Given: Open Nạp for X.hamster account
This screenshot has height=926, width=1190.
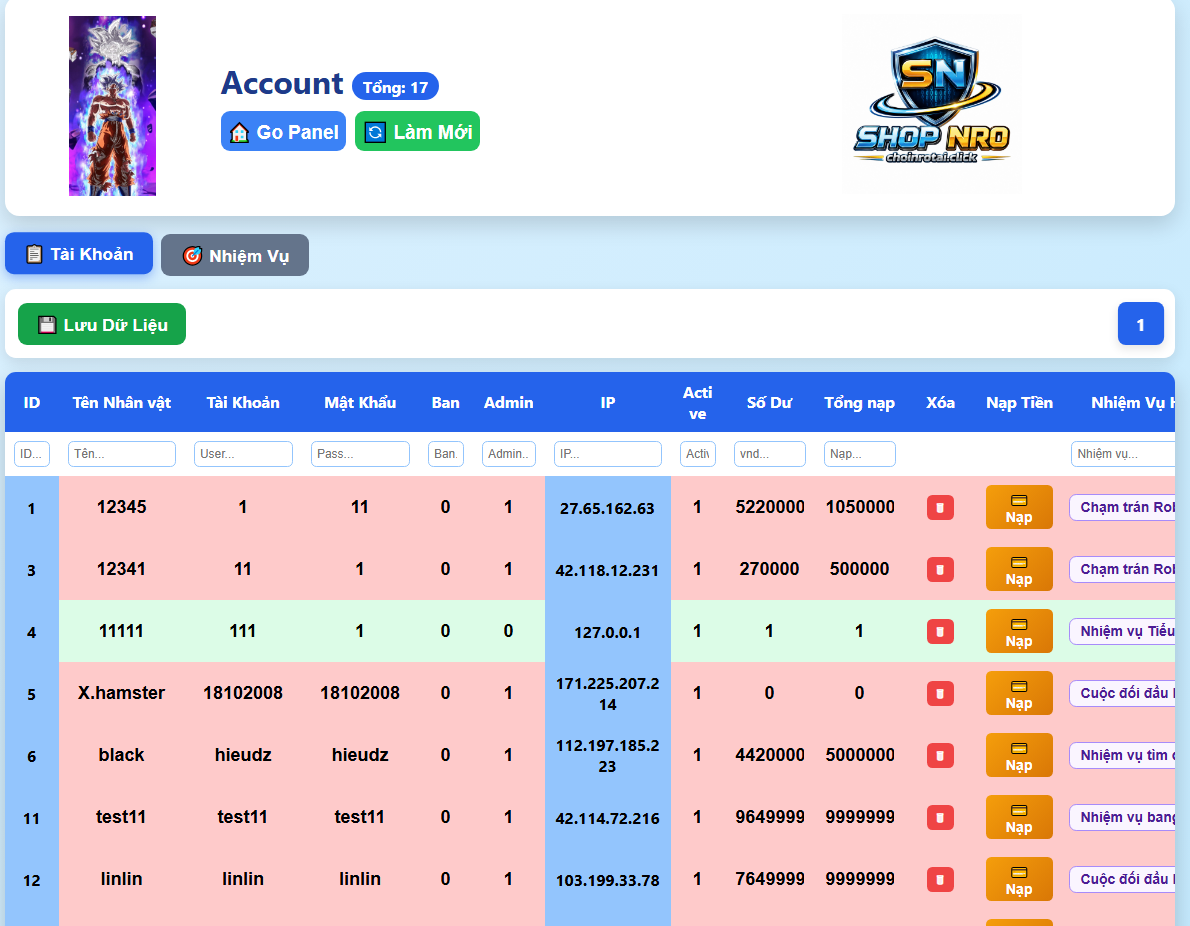Looking at the screenshot, I should click(1018, 693).
